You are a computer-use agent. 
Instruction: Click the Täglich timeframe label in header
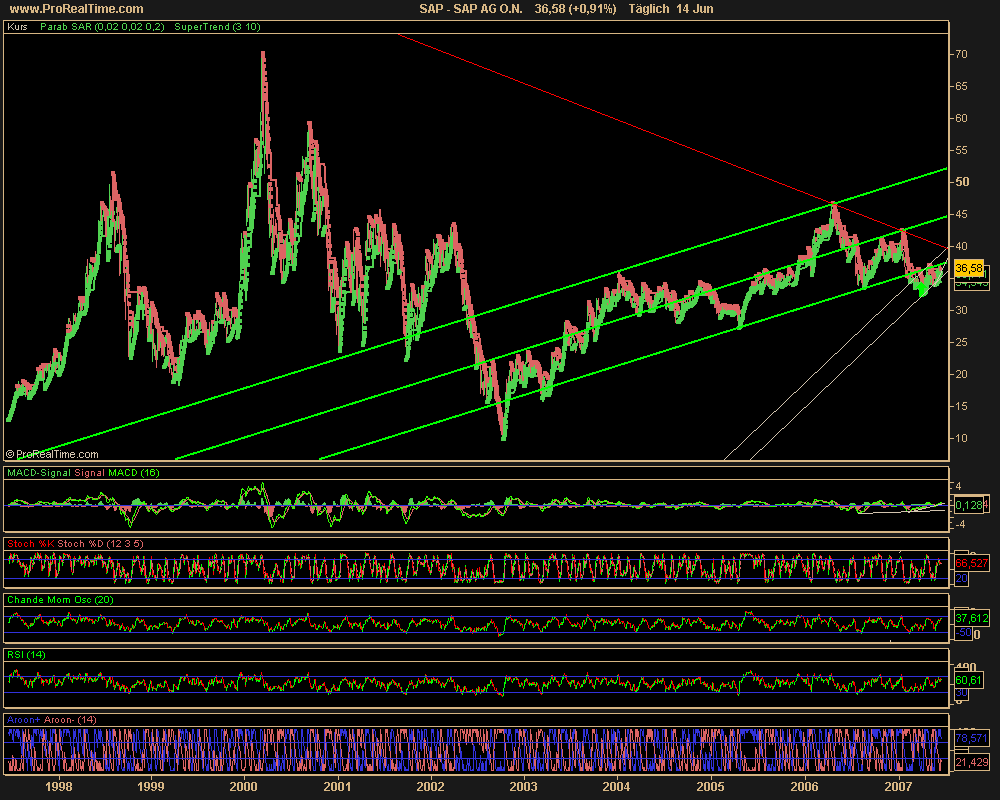tap(650, 9)
